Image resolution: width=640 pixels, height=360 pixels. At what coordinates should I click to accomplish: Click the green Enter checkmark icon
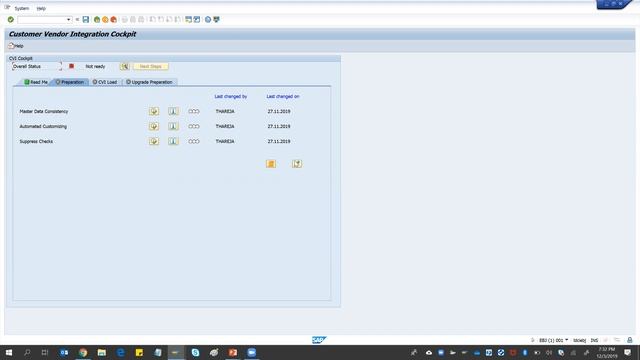pos(11,20)
